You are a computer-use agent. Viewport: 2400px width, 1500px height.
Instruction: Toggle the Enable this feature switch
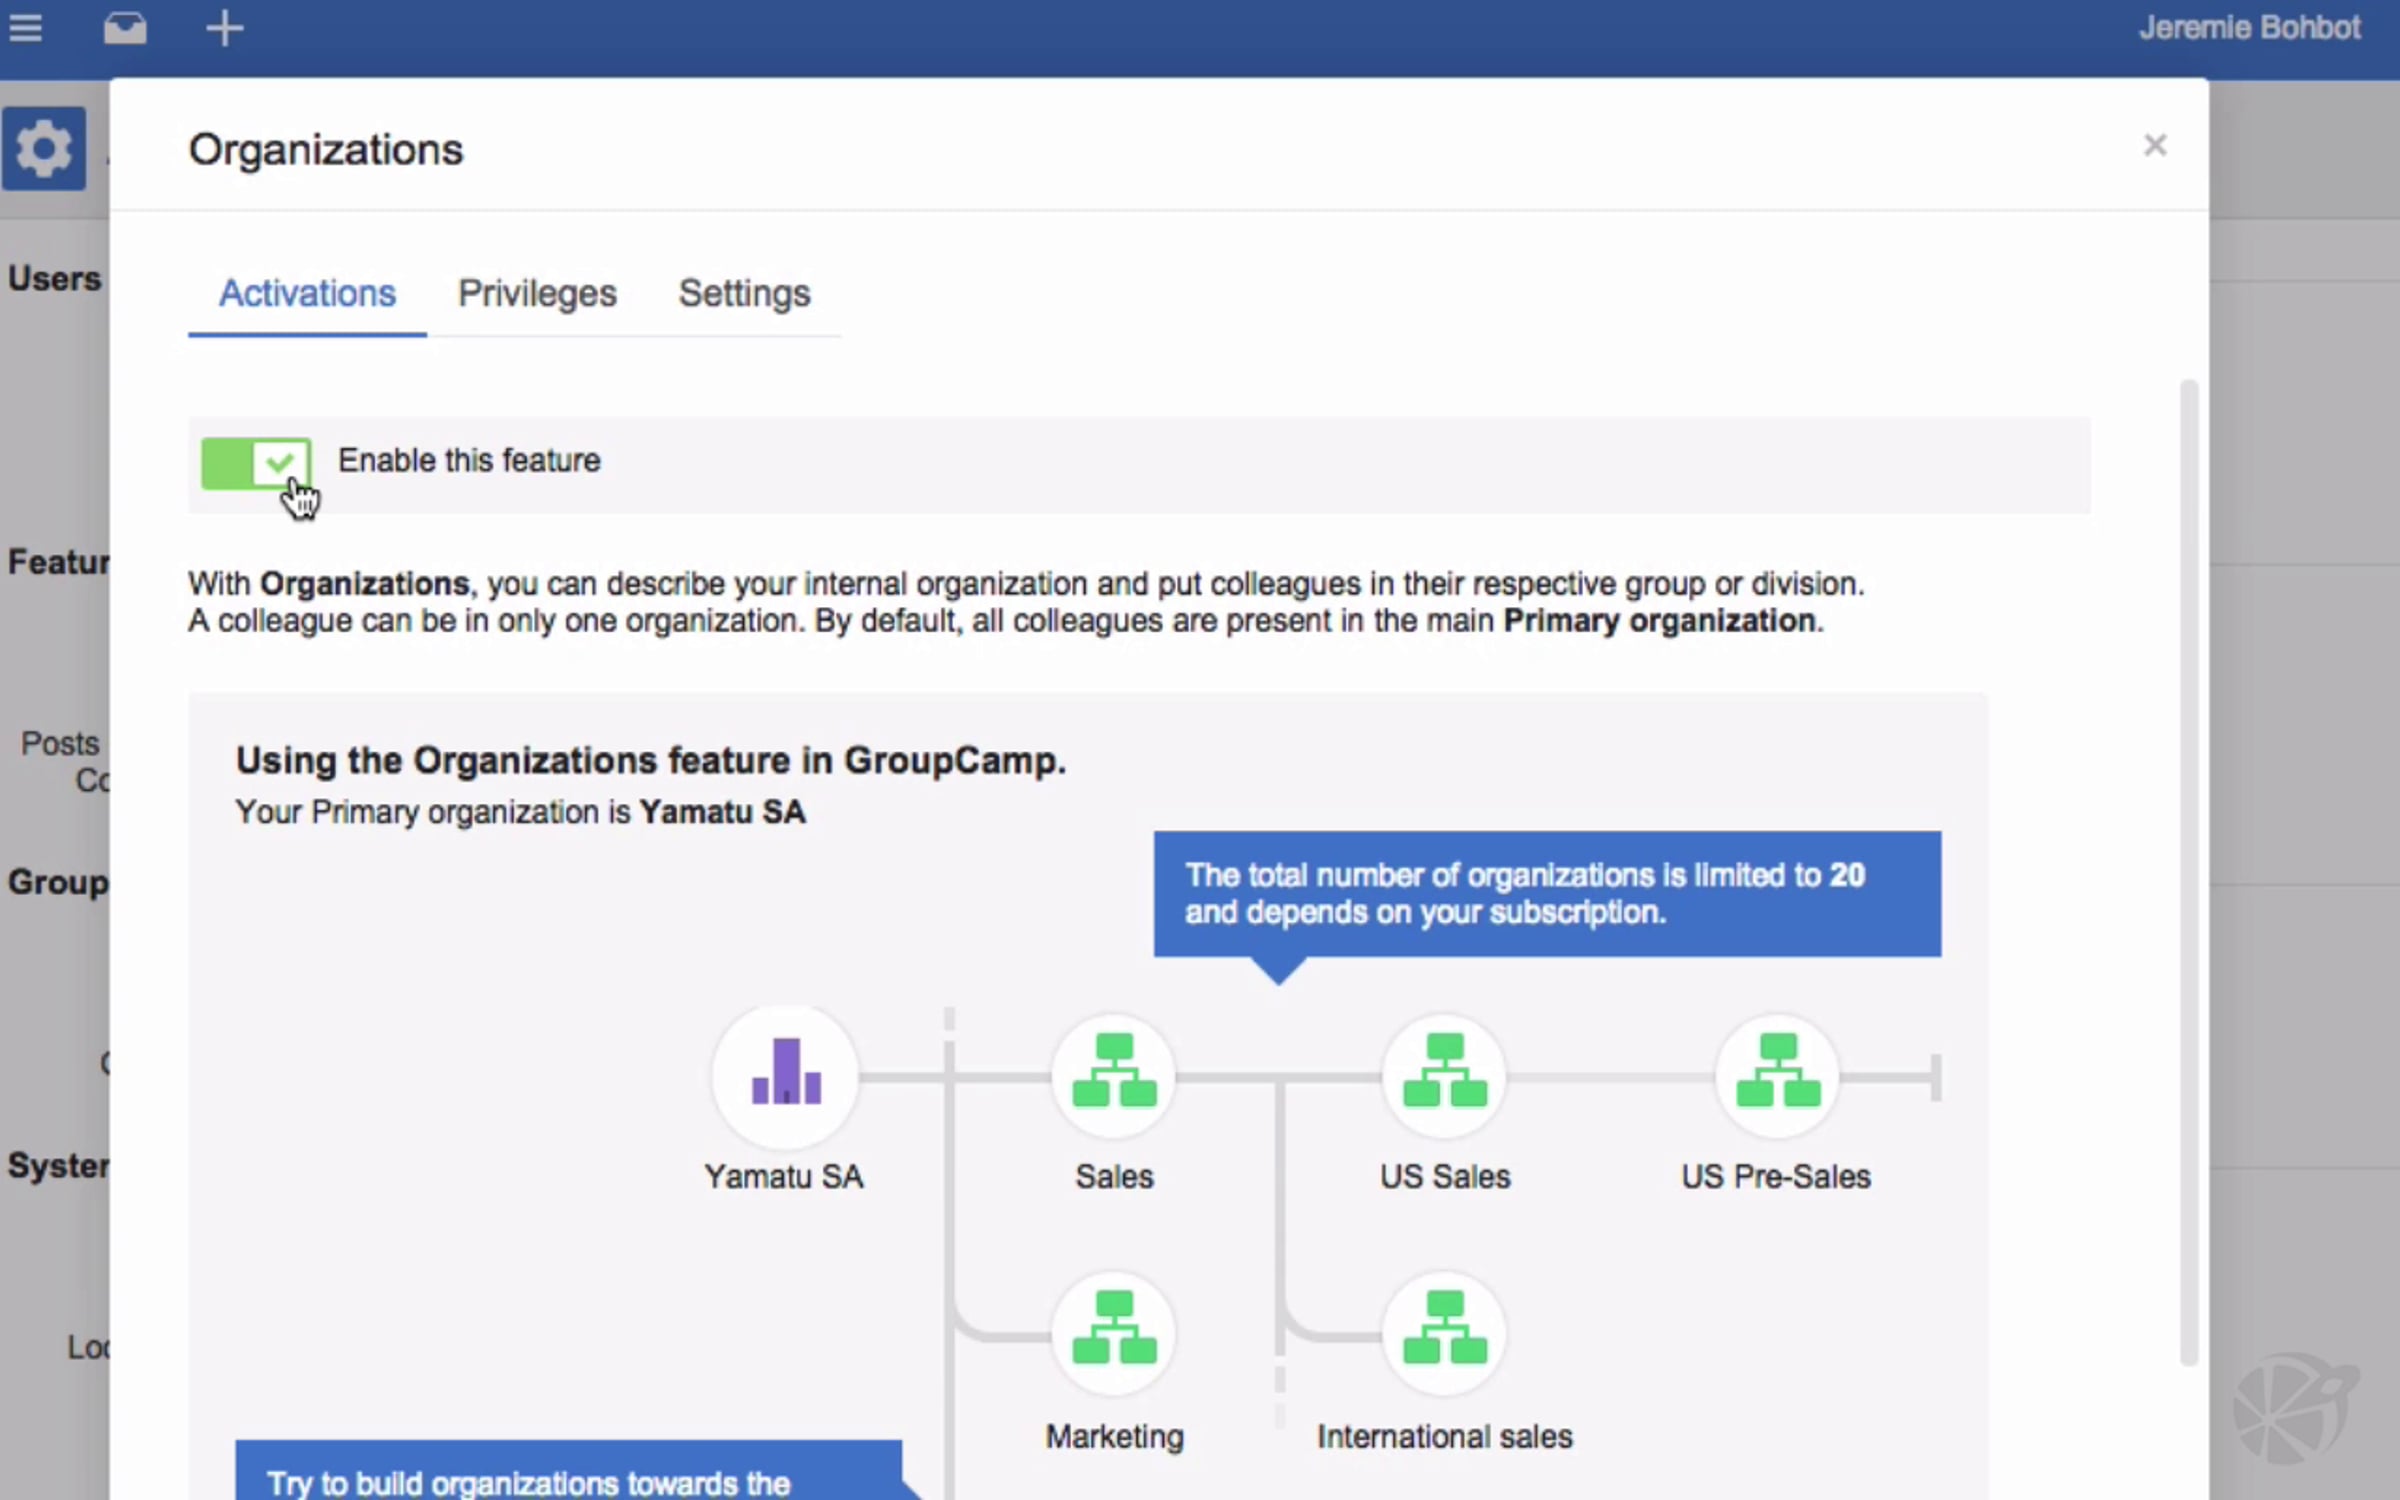[256, 463]
